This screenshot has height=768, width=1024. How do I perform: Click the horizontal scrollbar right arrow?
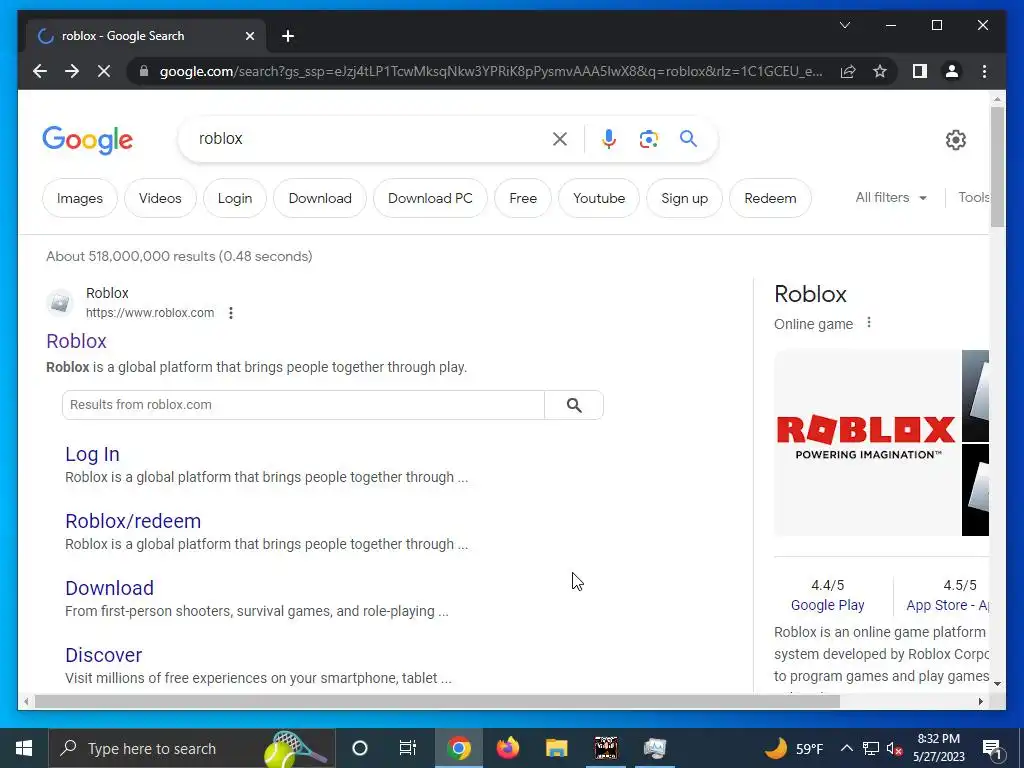980,701
